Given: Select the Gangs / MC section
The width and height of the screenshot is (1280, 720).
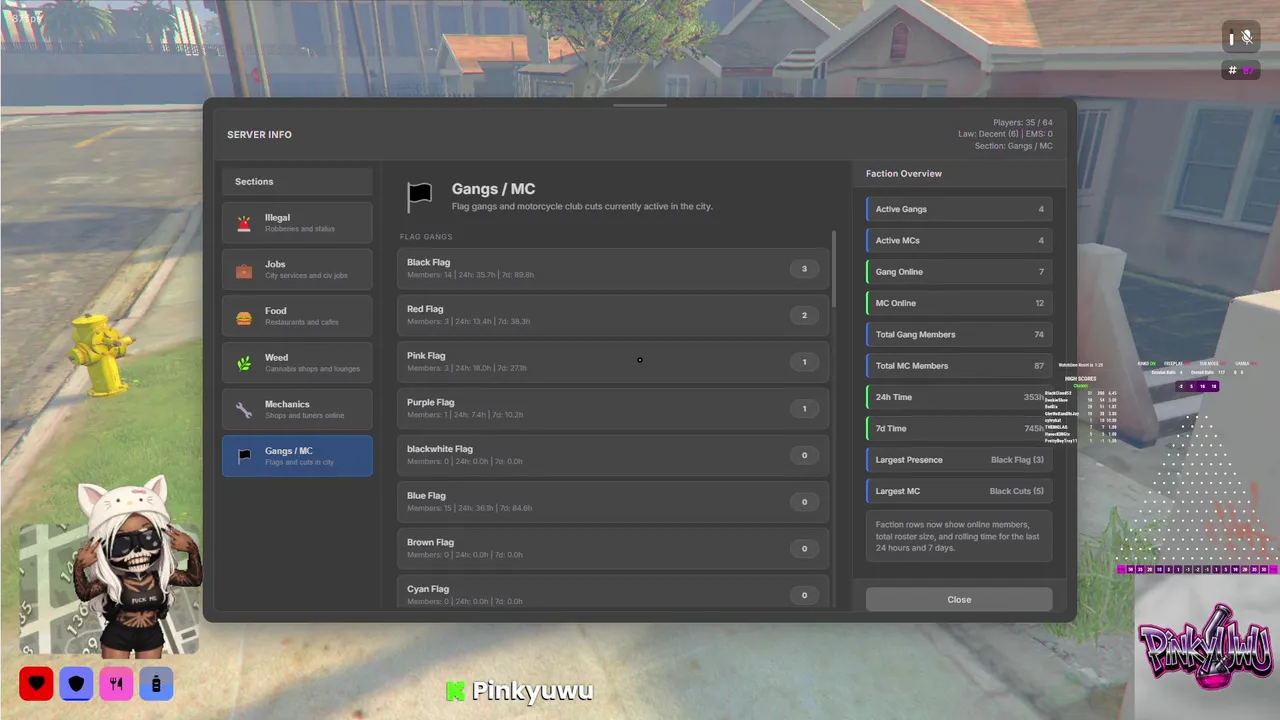Looking at the screenshot, I should pyautogui.click(x=297, y=456).
